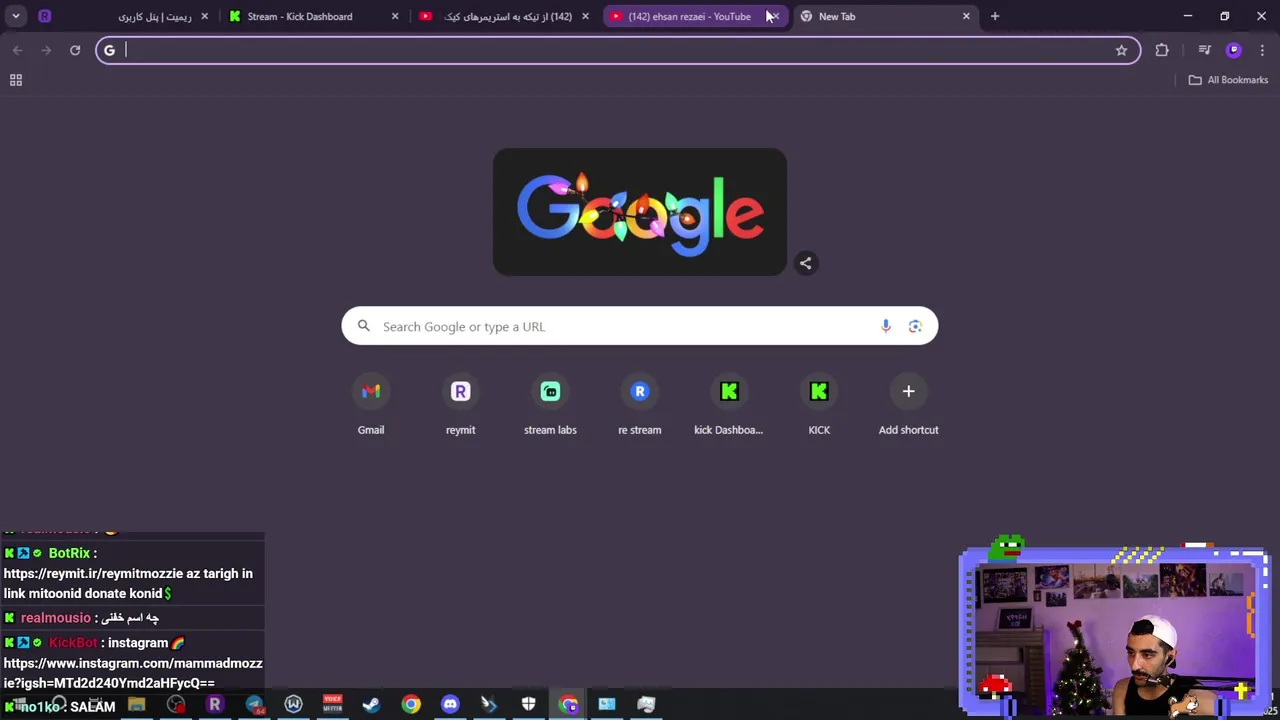Switch to the Reymit user panel tab

tap(124, 16)
